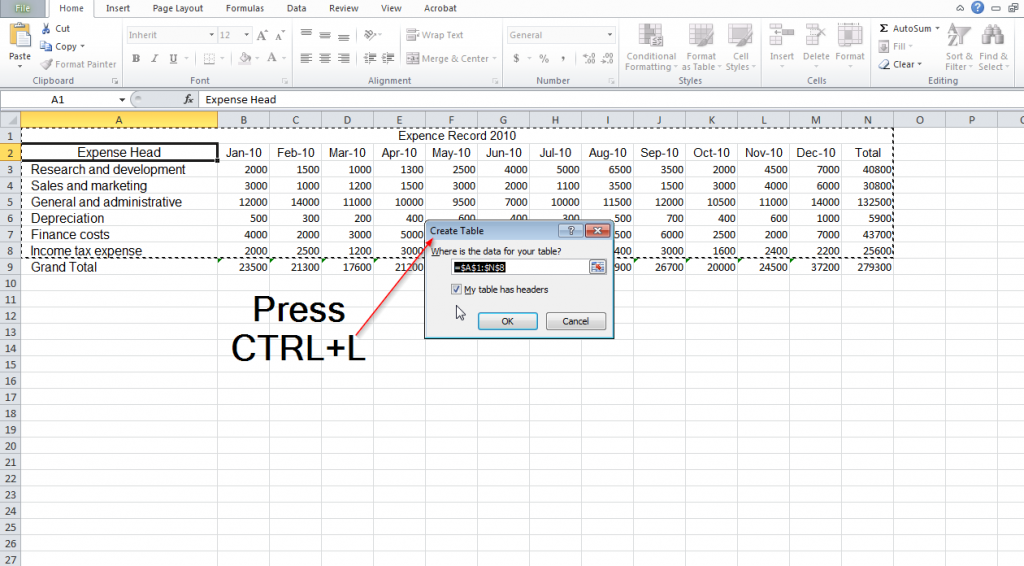Image resolution: width=1024 pixels, height=566 pixels.
Task: Click the AutoSum sigma icon
Action: [884, 29]
